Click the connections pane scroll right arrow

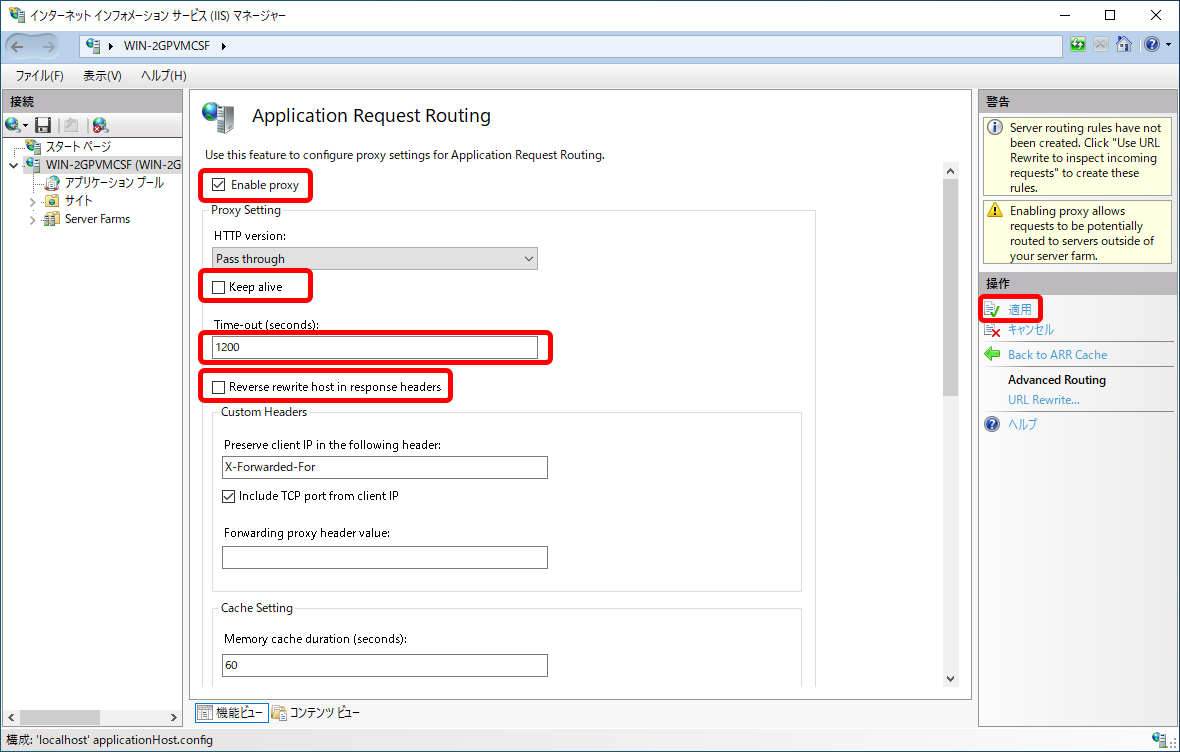pos(173,717)
